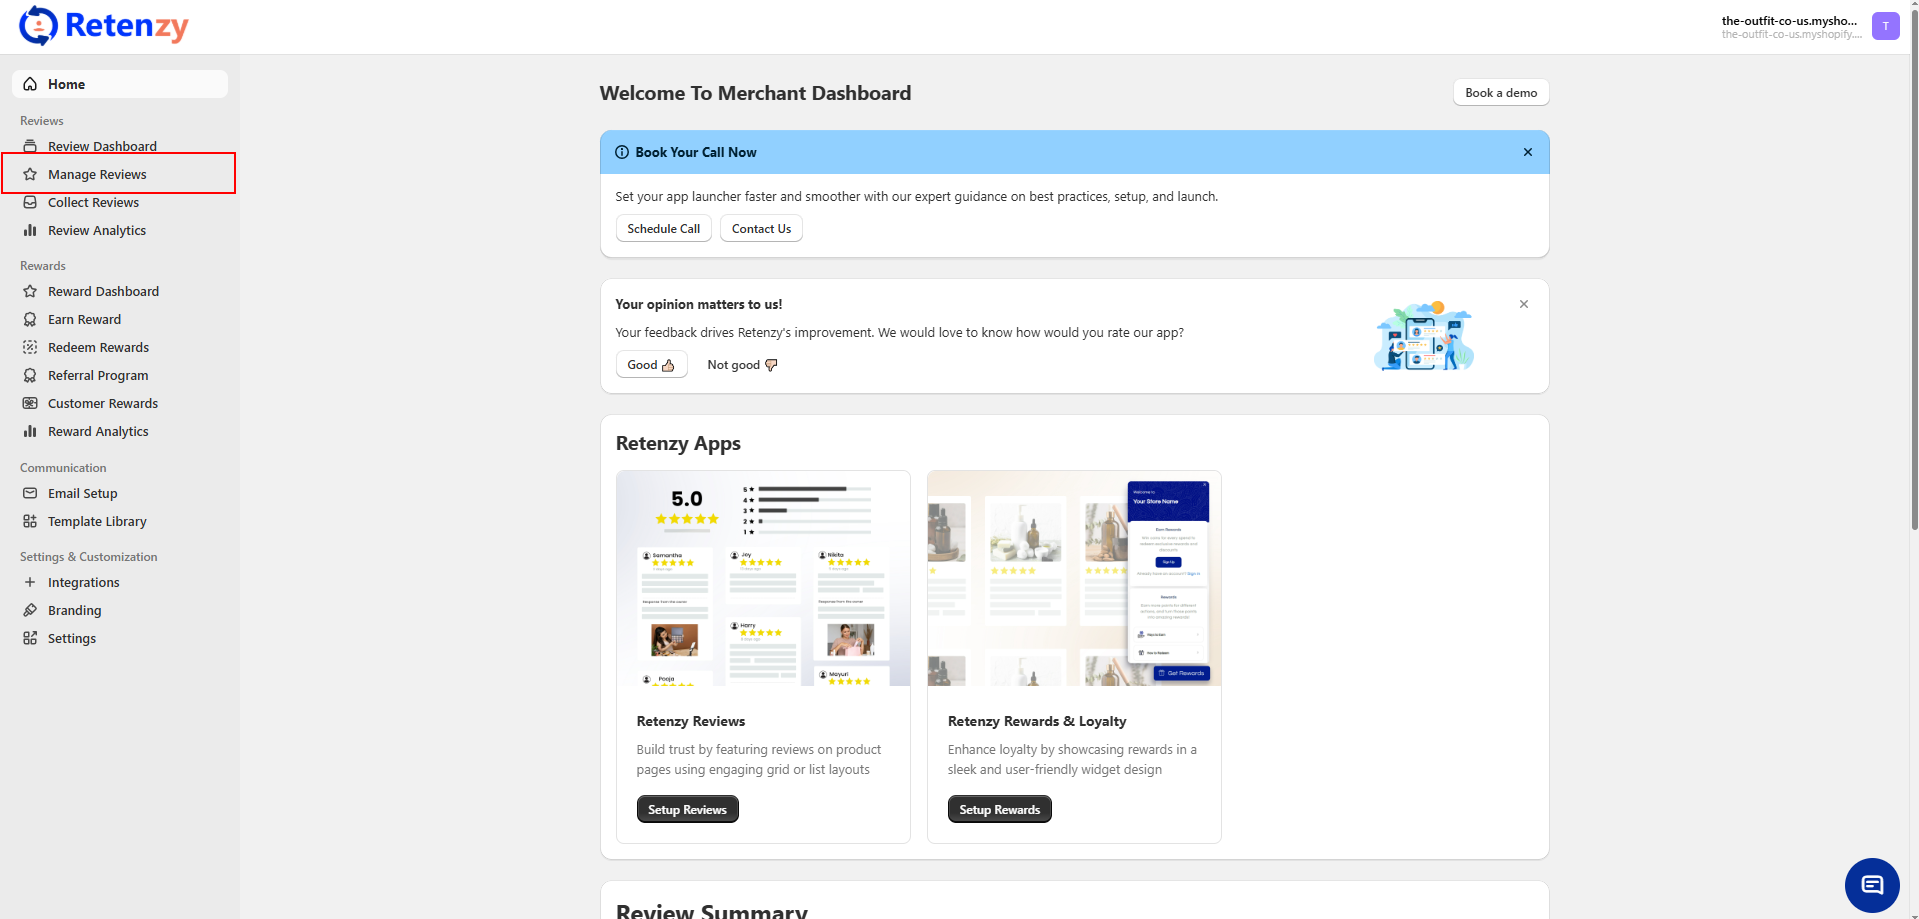Open Earn Reward section
The width and height of the screenshot is (1919, 919).
point(120,319)
